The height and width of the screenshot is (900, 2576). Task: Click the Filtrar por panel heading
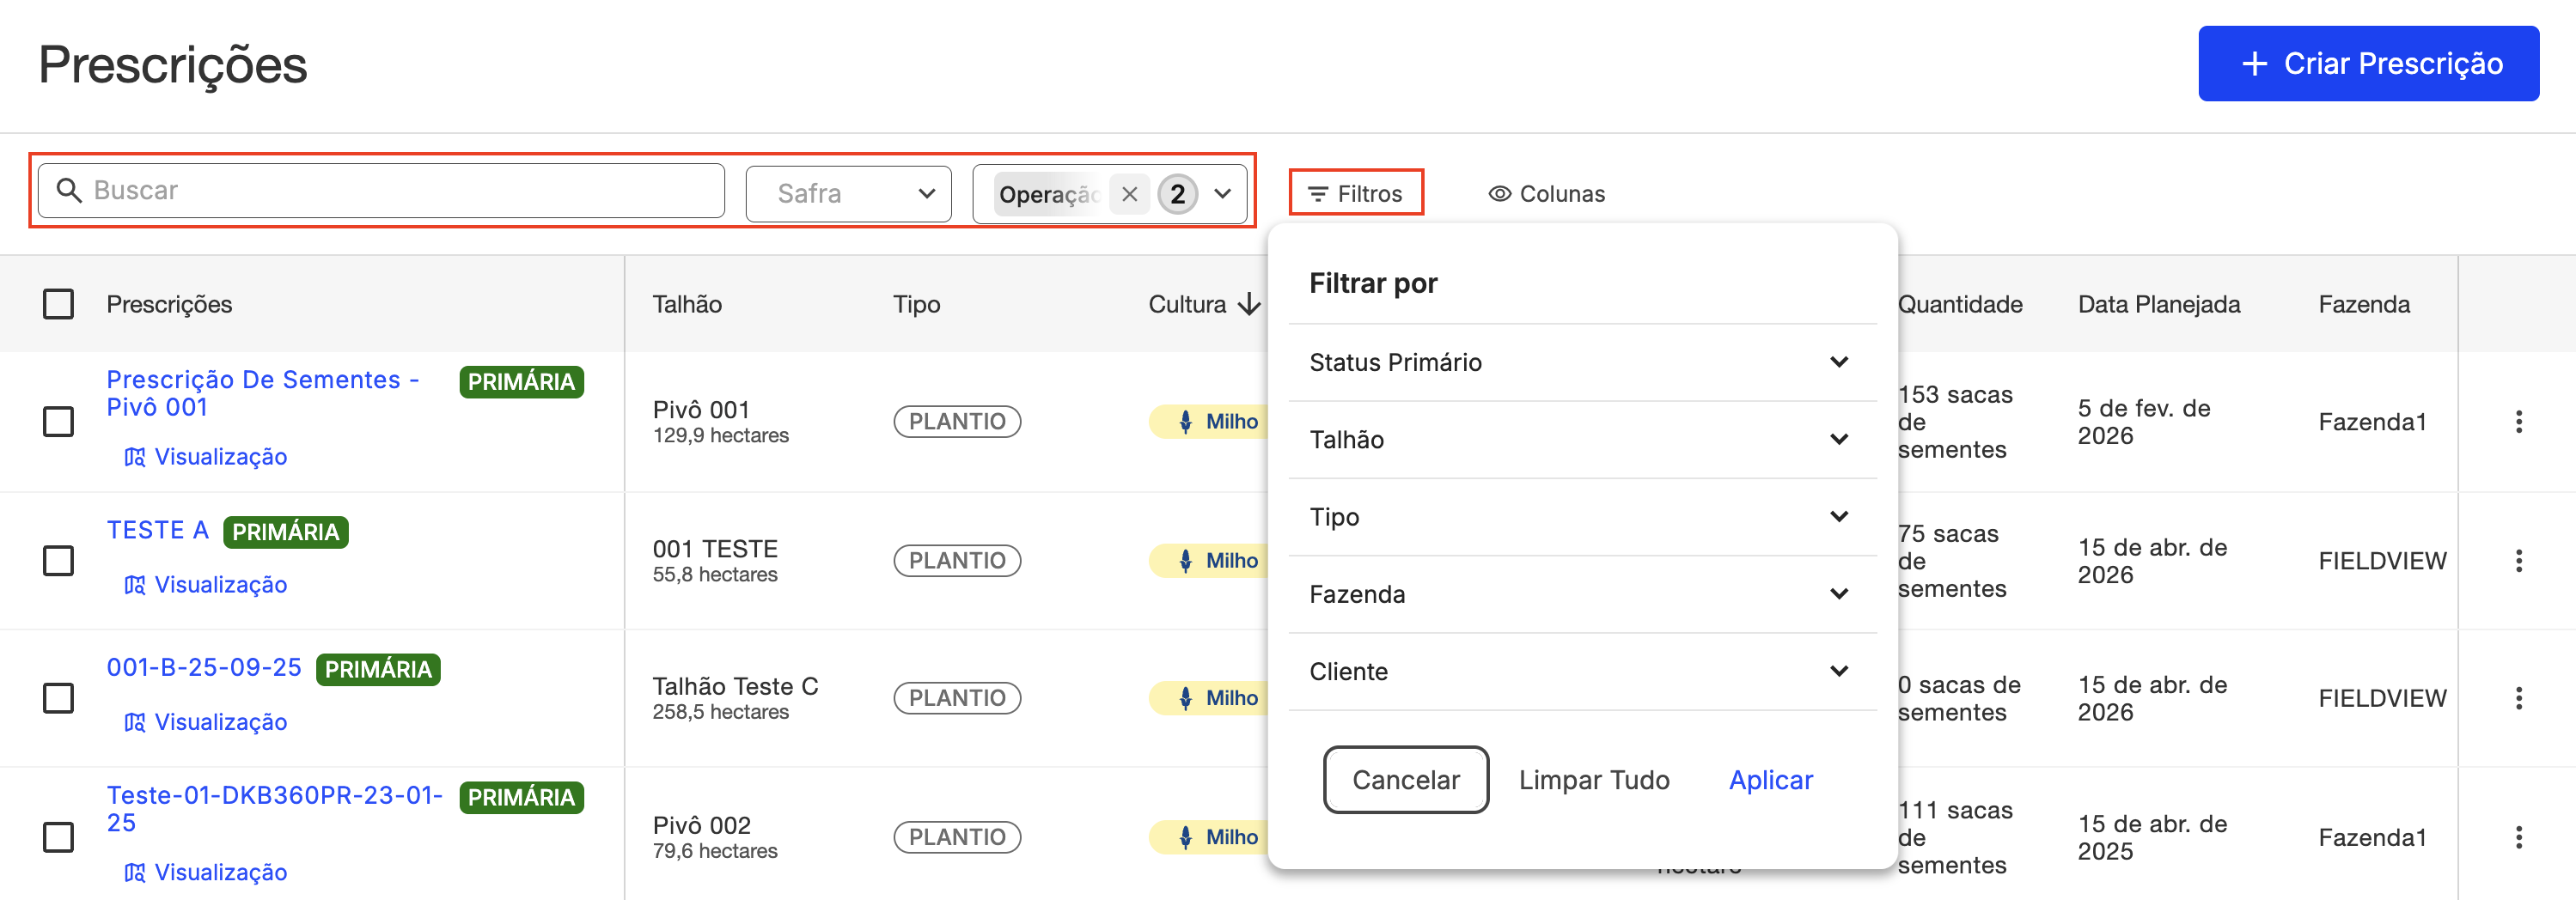click(x=1373, y=283)
